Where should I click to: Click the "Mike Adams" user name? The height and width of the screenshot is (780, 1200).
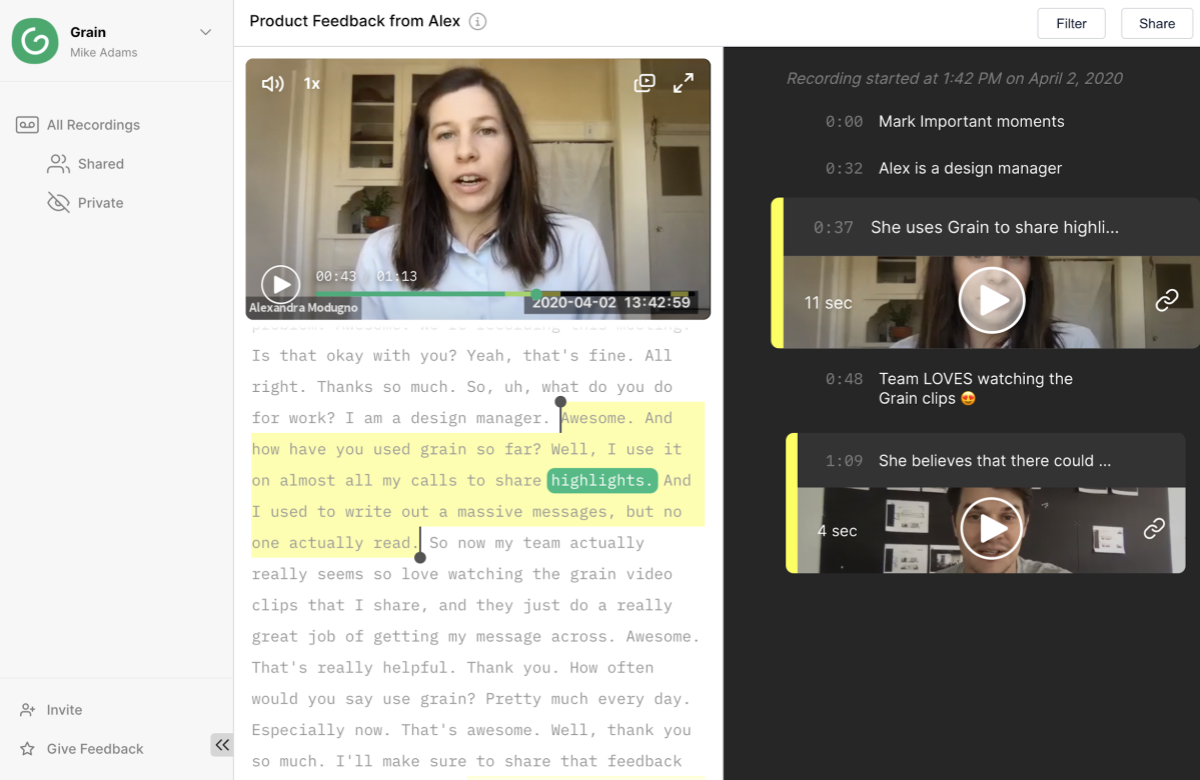pyautogui.click(x=104, y=52)
